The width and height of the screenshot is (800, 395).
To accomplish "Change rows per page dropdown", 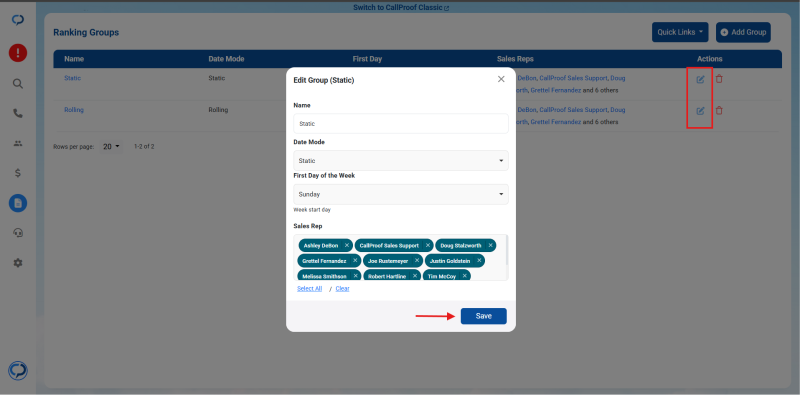I will click(x=111, y=146).
